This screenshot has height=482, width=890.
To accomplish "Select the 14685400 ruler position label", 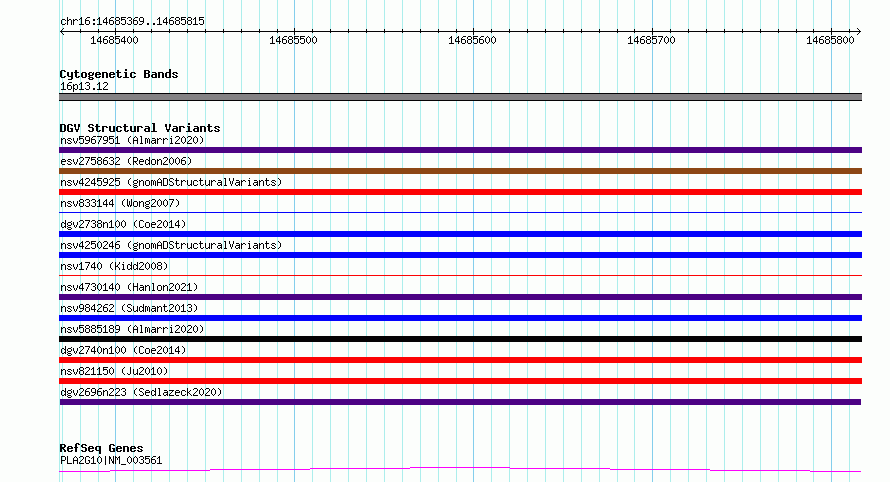I will pyautogui.click(x=114, y=40).
